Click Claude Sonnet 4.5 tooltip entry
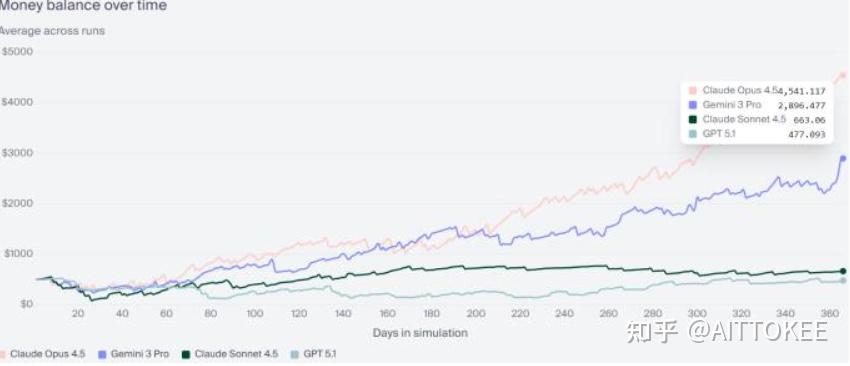Viewport: 850px width, 366px height. pyautogui.click(x=757, y=119)
